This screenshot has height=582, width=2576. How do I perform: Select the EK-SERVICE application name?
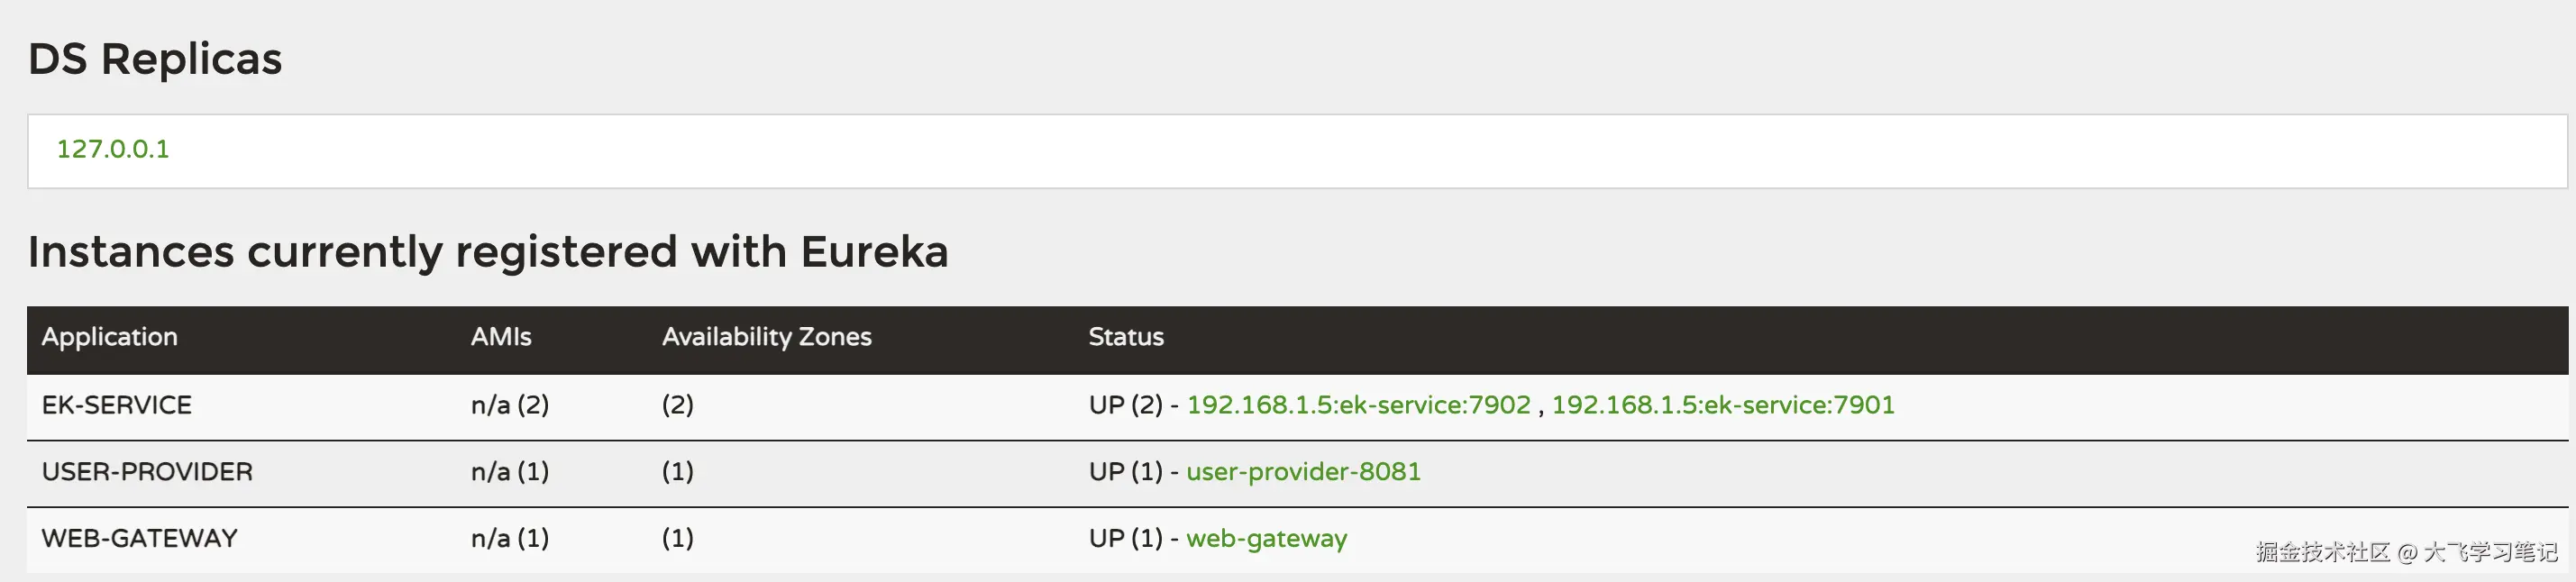[117, 405]
